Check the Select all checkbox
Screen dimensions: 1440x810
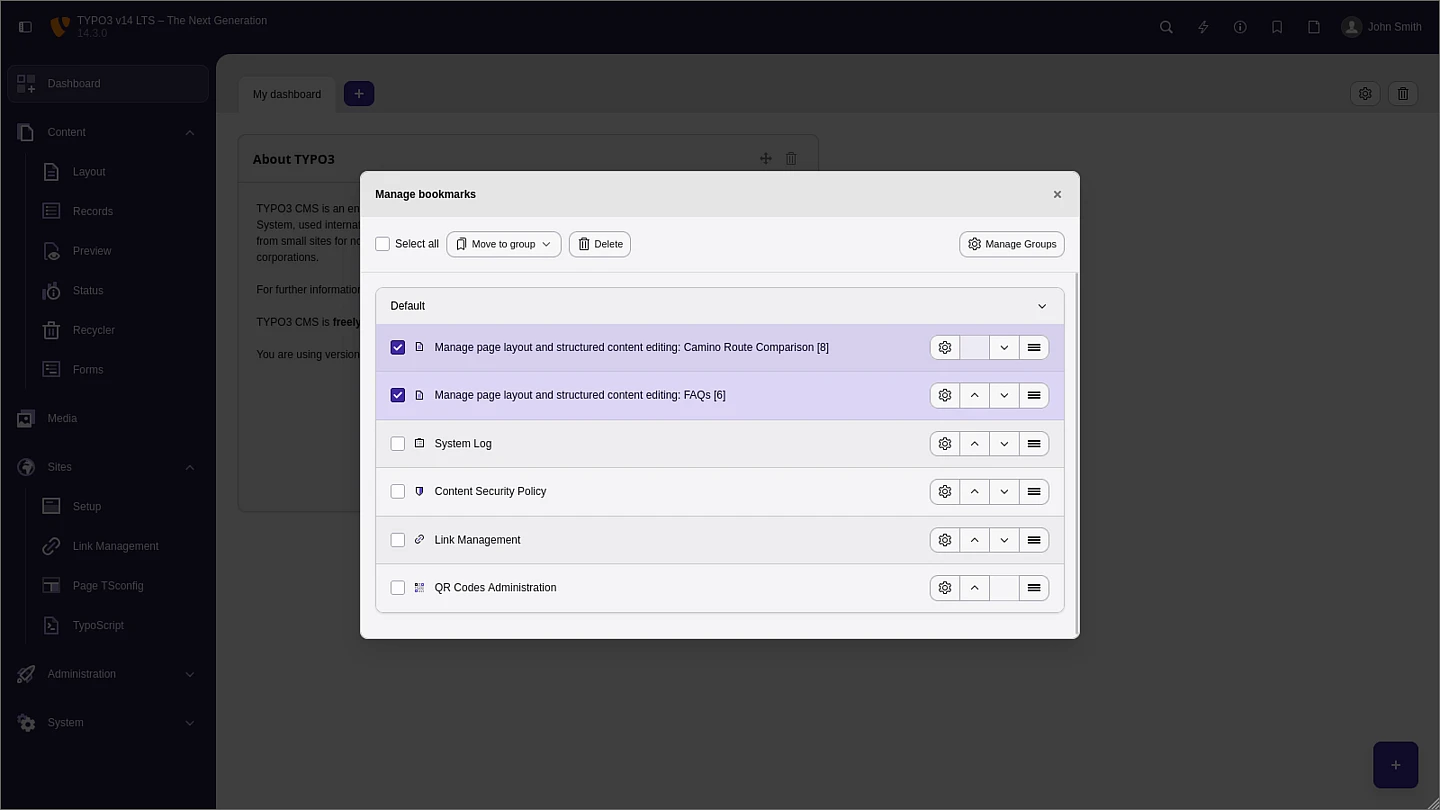382,244
